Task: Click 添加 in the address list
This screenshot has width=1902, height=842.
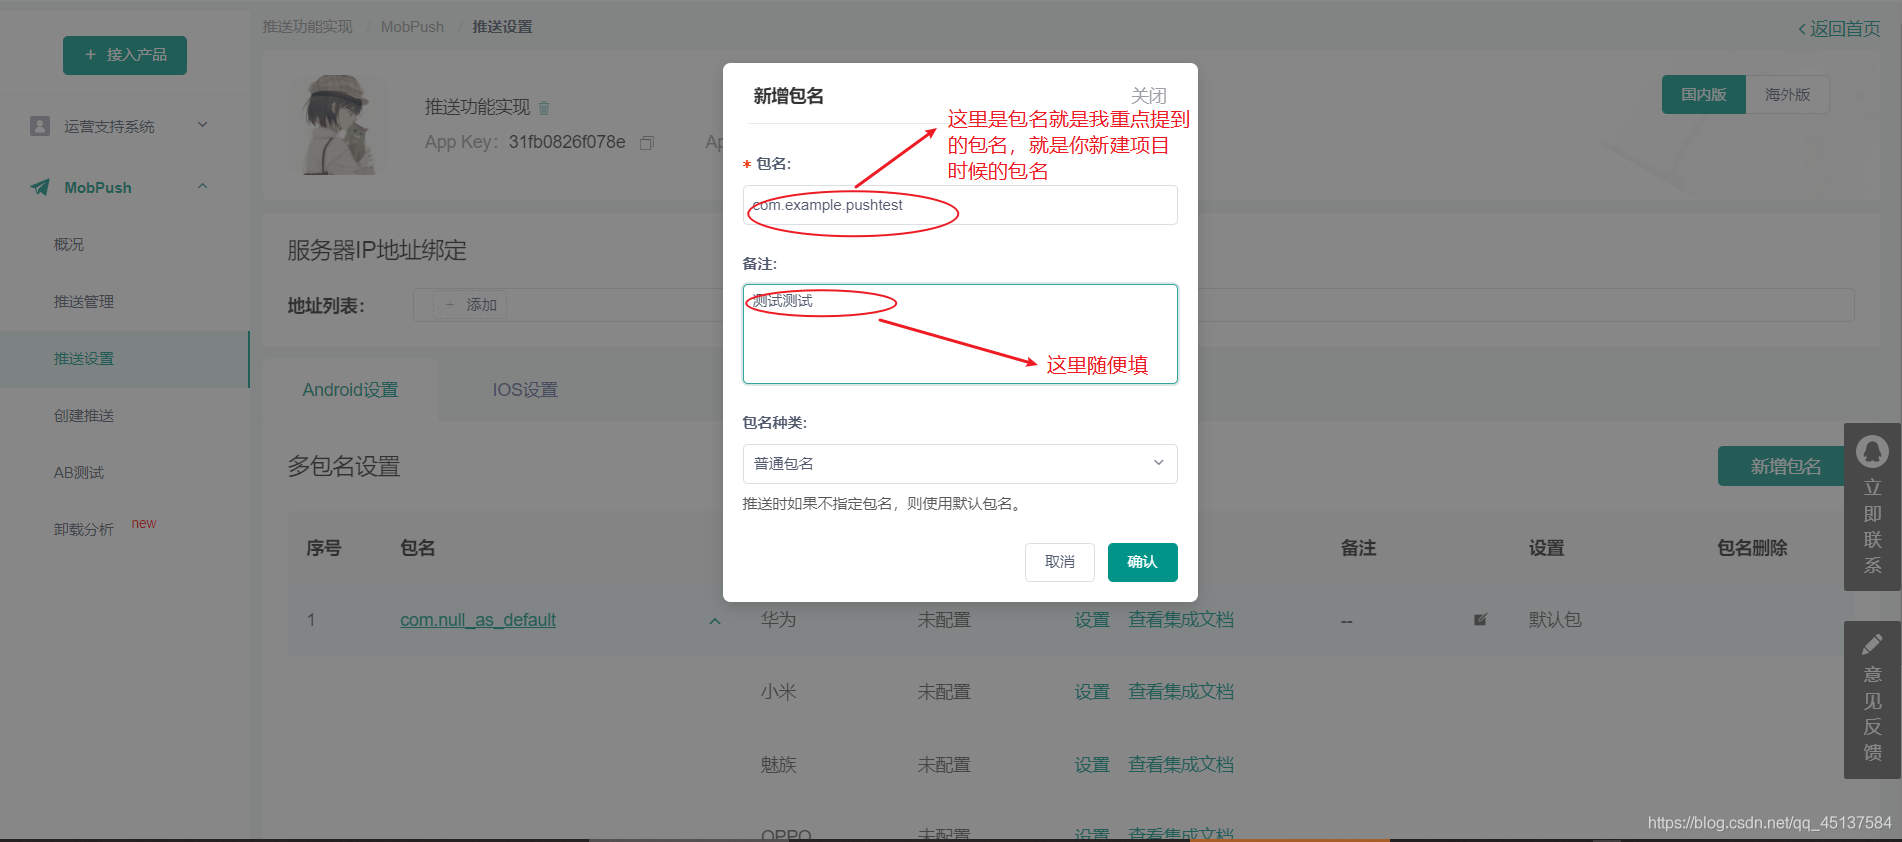Action: tap(470, 305)
